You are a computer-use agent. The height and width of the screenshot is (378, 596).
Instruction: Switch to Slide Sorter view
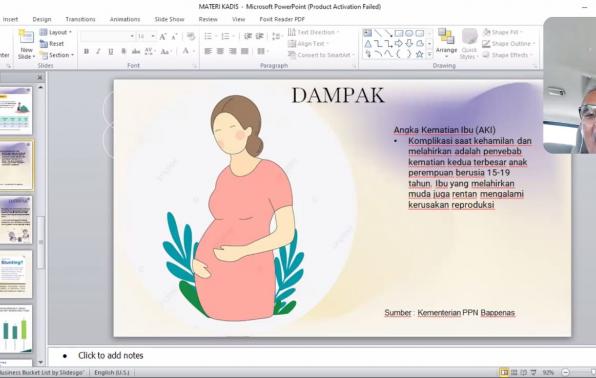pyautogui.click(x=514, y=372)
